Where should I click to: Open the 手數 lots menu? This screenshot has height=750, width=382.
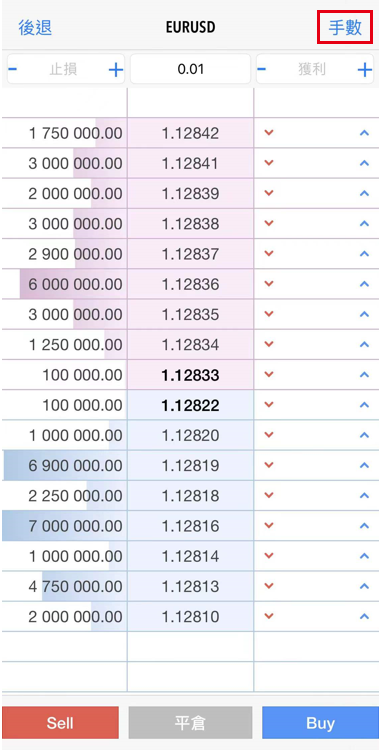345,27
